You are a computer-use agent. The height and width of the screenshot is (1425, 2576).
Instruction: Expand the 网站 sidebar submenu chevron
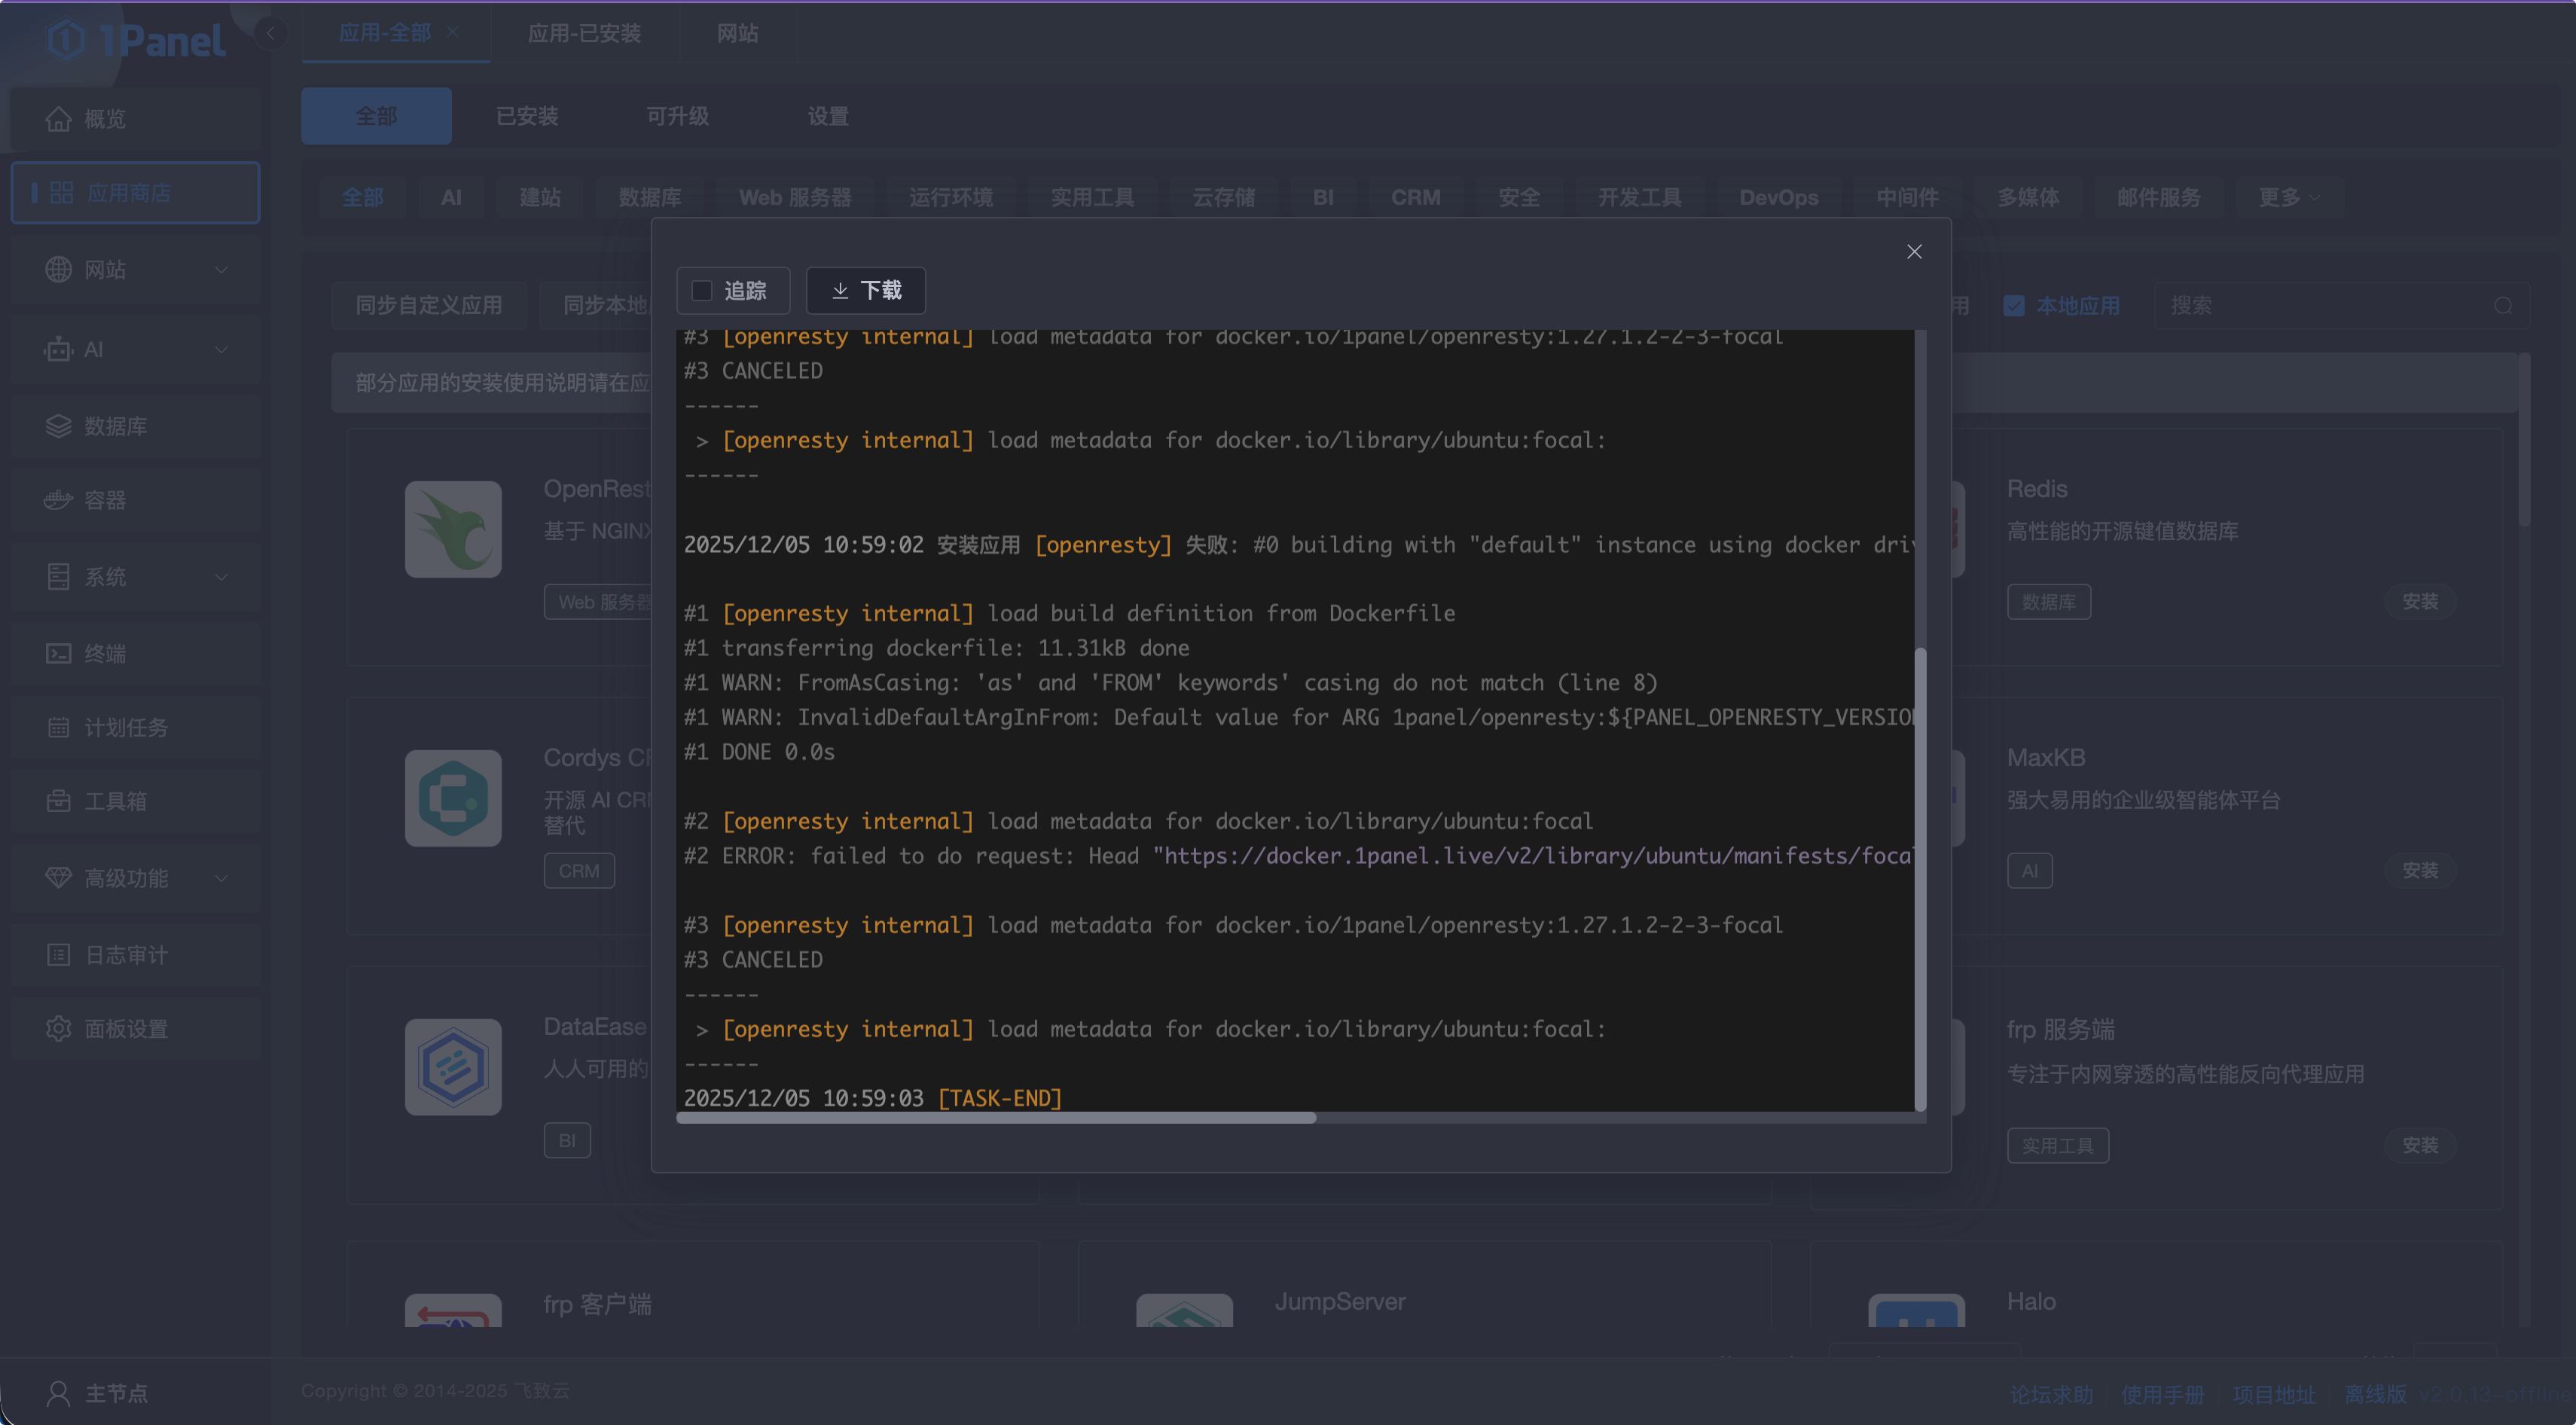221,270
